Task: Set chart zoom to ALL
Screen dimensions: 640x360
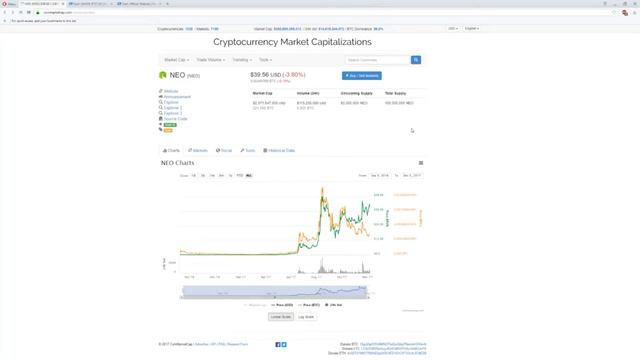Action: point(249,176)
